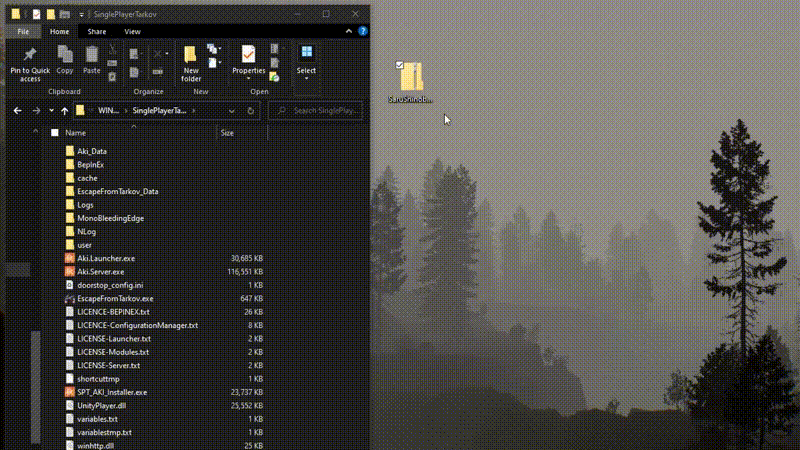This screenshot has height=450, width=800.
Task: Select the EscapeFromTarkov_Data folder
Action: pos(118,191)
